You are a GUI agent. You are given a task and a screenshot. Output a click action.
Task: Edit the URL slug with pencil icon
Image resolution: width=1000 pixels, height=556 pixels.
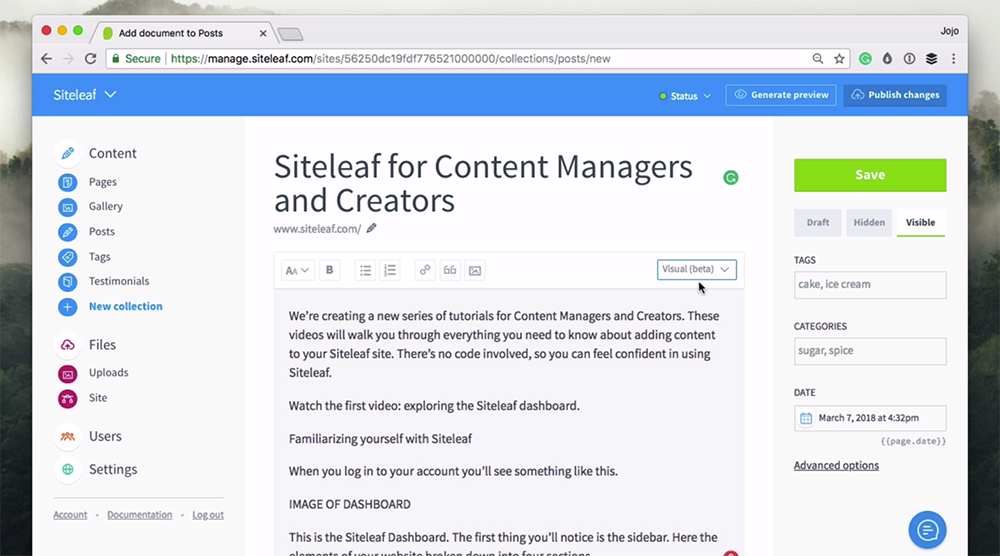click(372, 228)
